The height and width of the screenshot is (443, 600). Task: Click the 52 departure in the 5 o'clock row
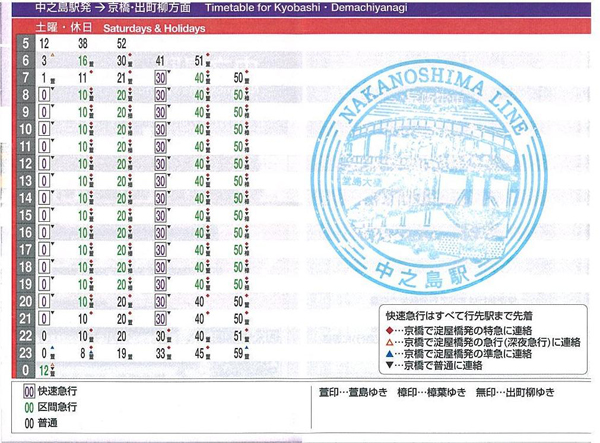(122, 43)
